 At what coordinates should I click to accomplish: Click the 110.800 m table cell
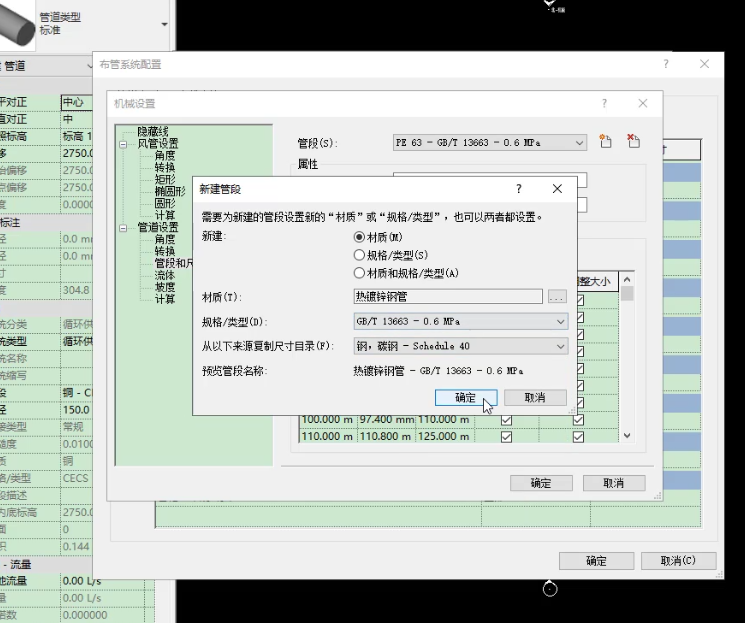click(x=385, y=436)
